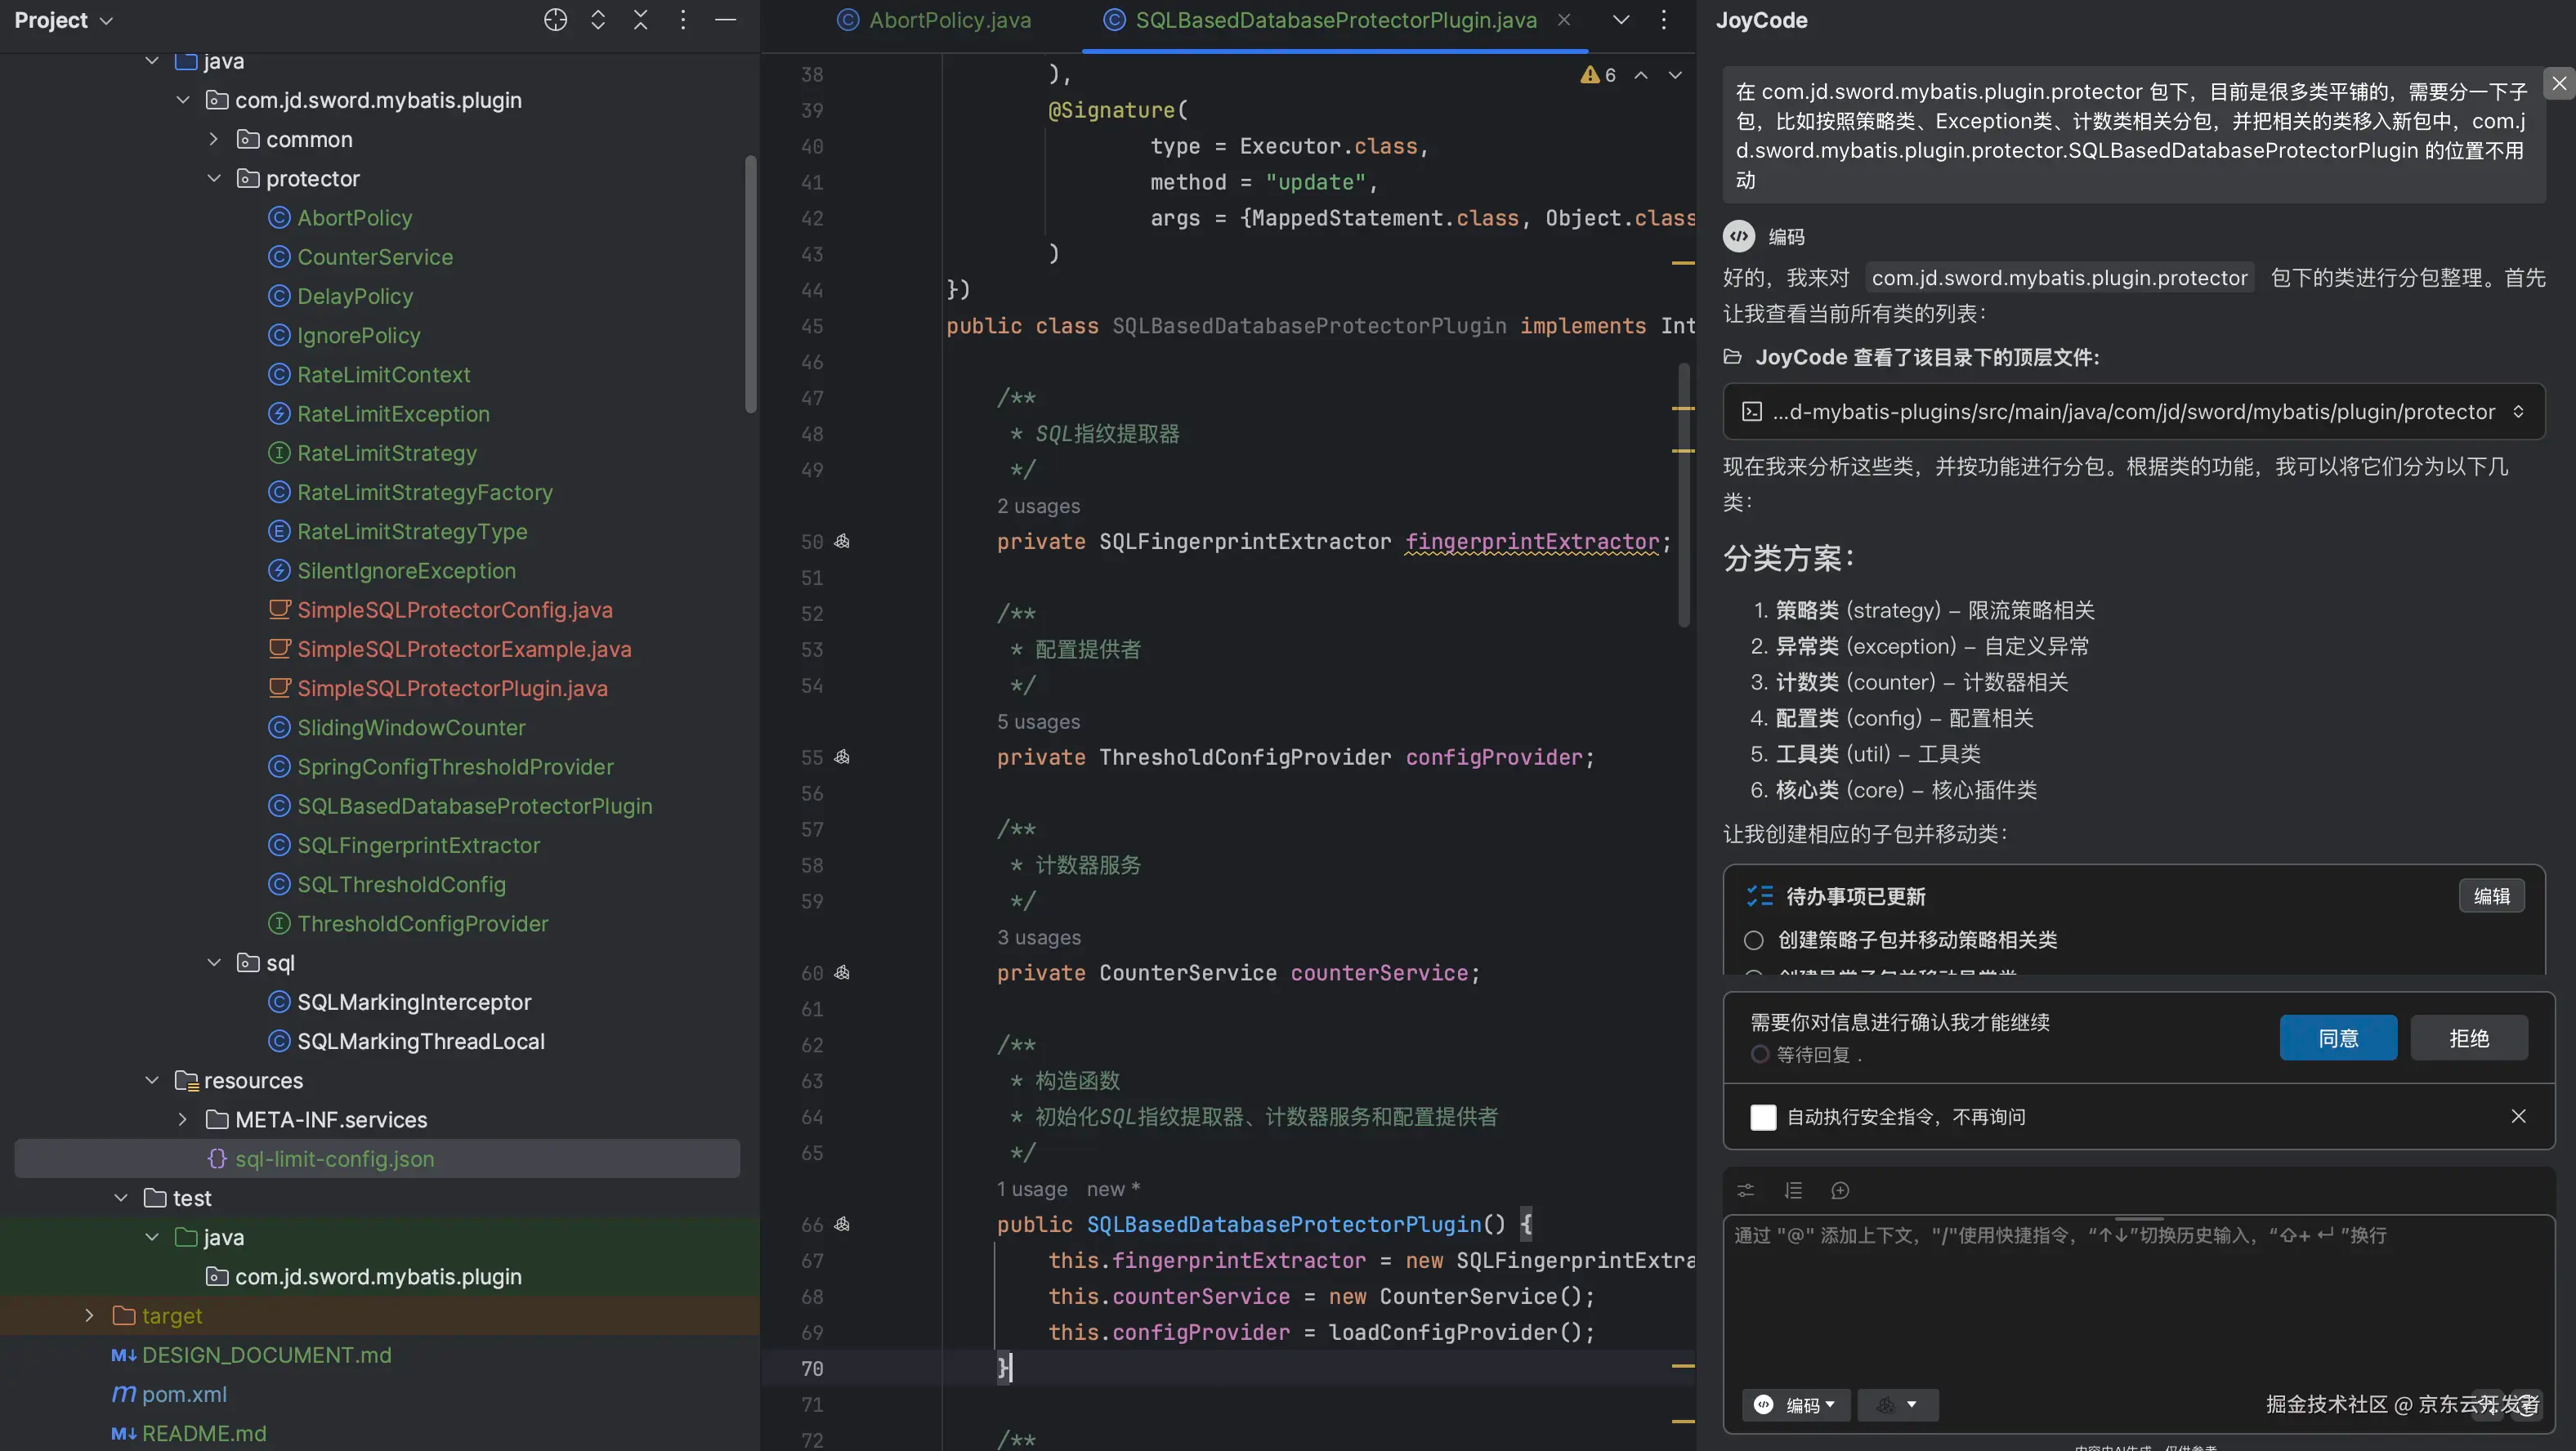Click the gutter icon on line 50
Image resolution: width=2576 pixels, height=1451 pixels.
pos(842,542)
